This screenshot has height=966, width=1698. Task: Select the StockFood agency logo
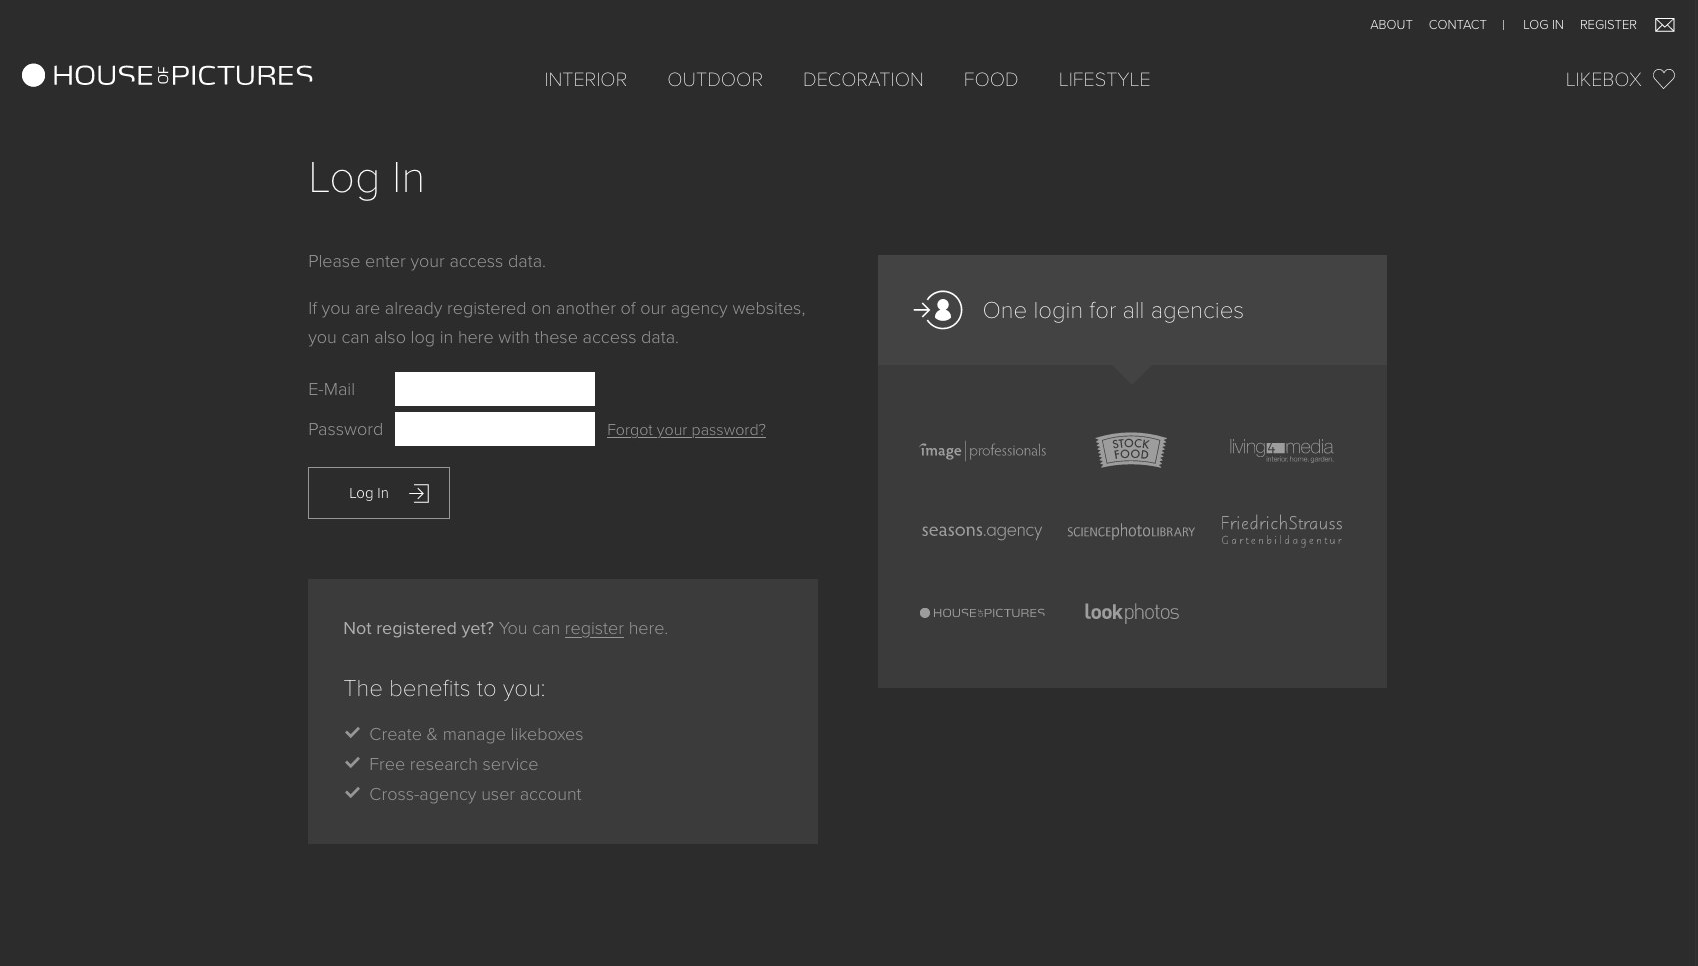coord(1130,450)
